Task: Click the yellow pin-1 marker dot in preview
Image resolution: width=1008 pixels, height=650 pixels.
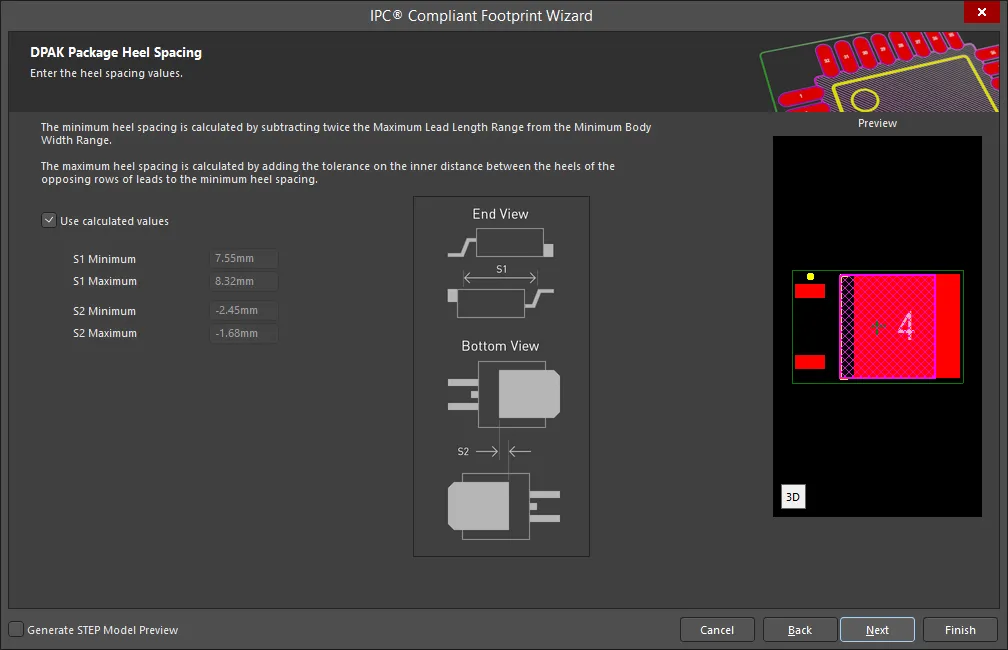Action: click(811, 276)
